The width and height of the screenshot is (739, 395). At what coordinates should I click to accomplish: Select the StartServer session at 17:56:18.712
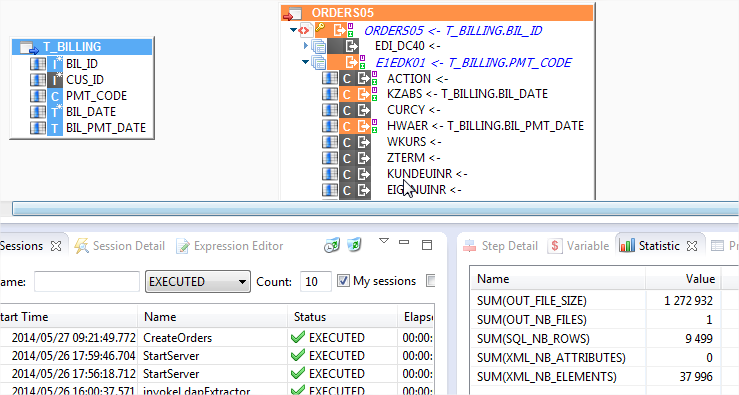click(x=217, y=373)
